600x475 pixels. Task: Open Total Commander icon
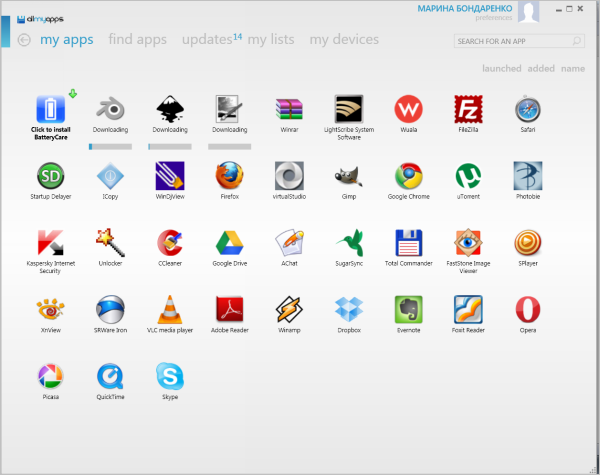tap(409, 242)
